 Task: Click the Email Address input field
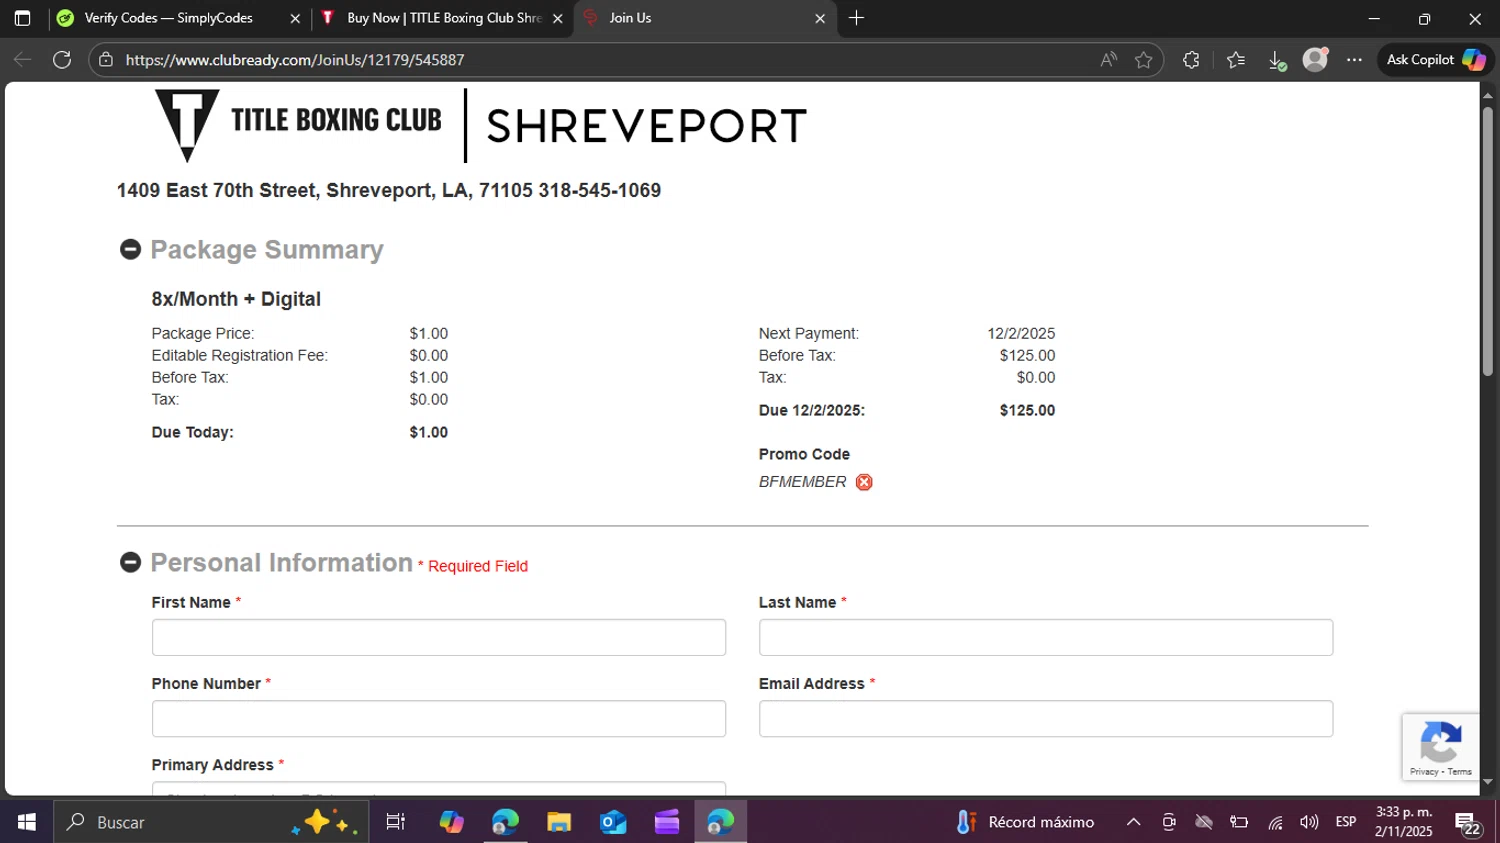(1046, 718)
